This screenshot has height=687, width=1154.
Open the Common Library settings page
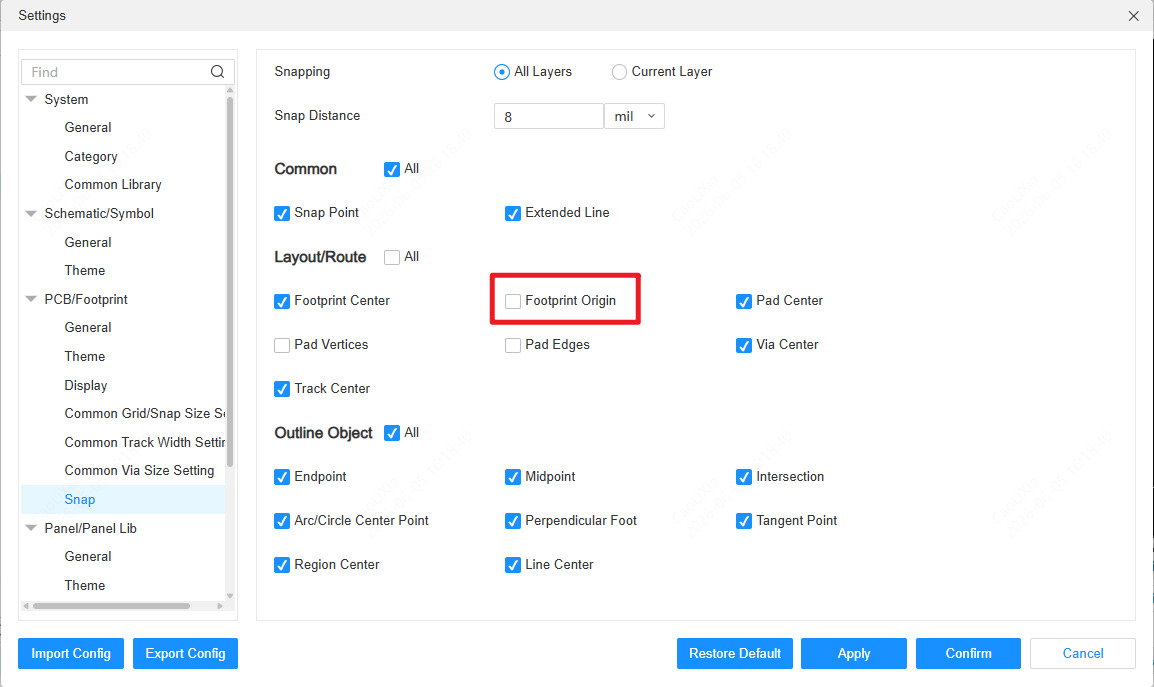[x=113, y=184]
